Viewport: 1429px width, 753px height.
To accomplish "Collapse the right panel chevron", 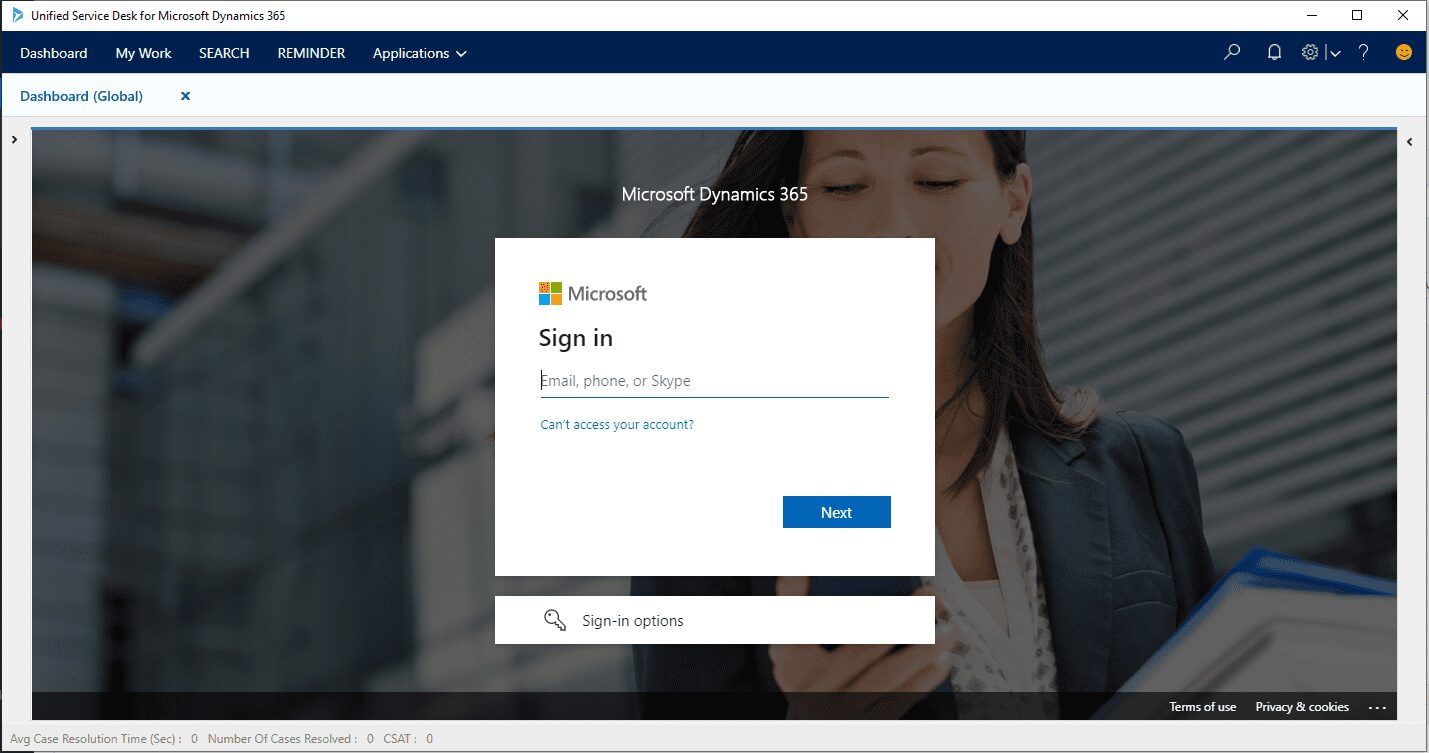I will [1410, 142].
